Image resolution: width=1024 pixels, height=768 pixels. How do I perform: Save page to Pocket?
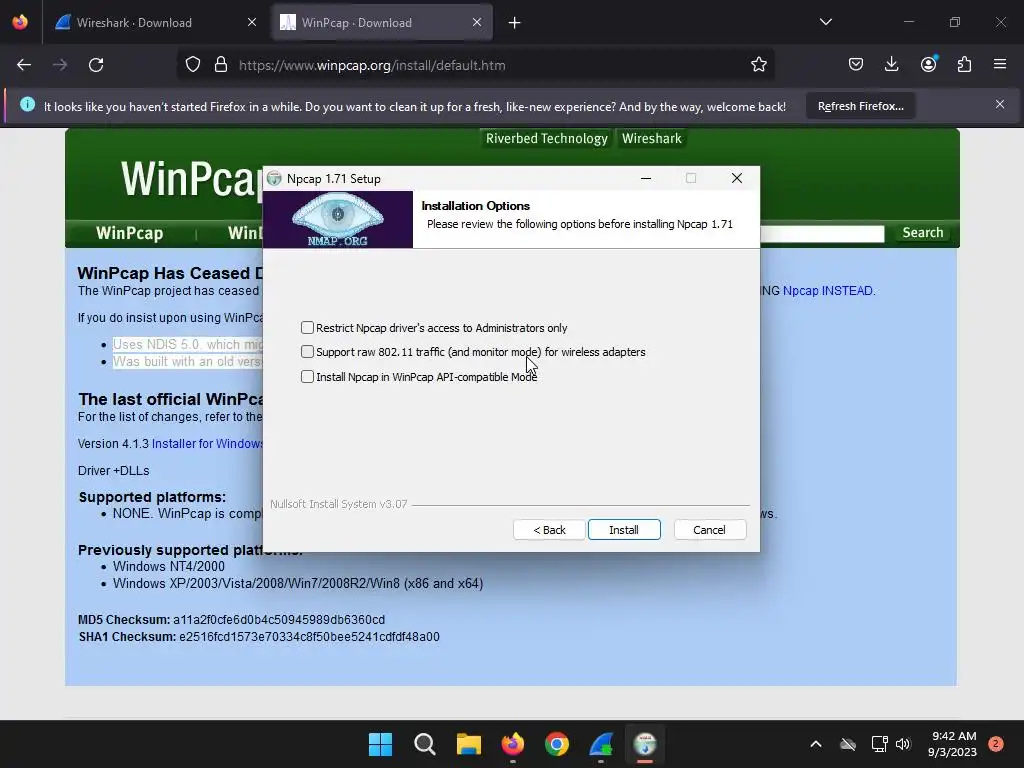click(x=856, y=64)
